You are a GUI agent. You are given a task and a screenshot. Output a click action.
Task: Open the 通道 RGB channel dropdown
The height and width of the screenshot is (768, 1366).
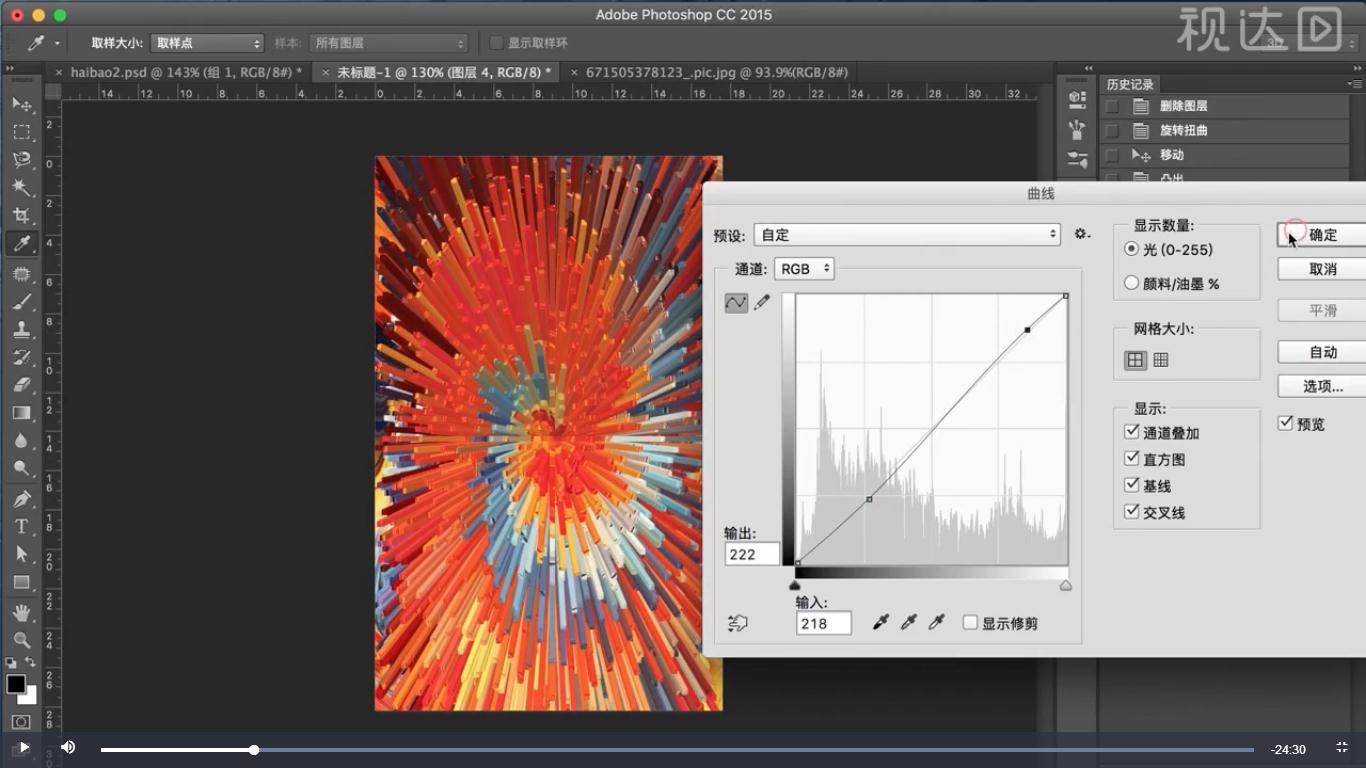click(803, 269)
